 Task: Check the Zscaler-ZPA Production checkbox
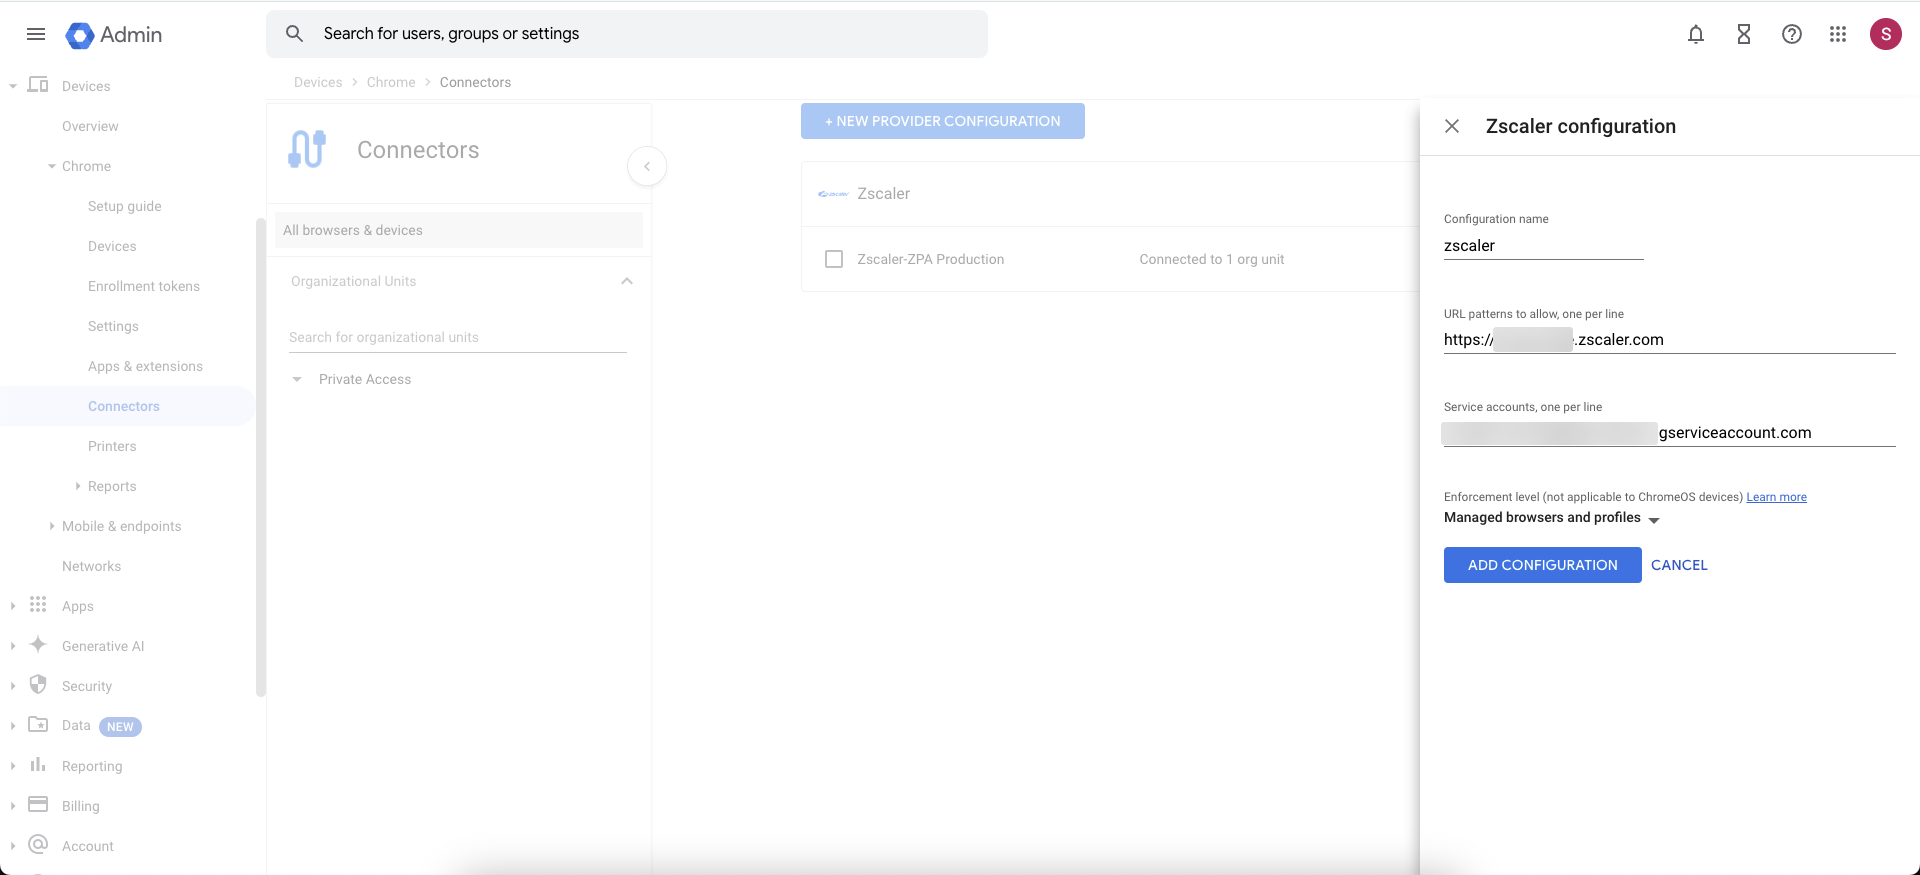tap(834, 259)
